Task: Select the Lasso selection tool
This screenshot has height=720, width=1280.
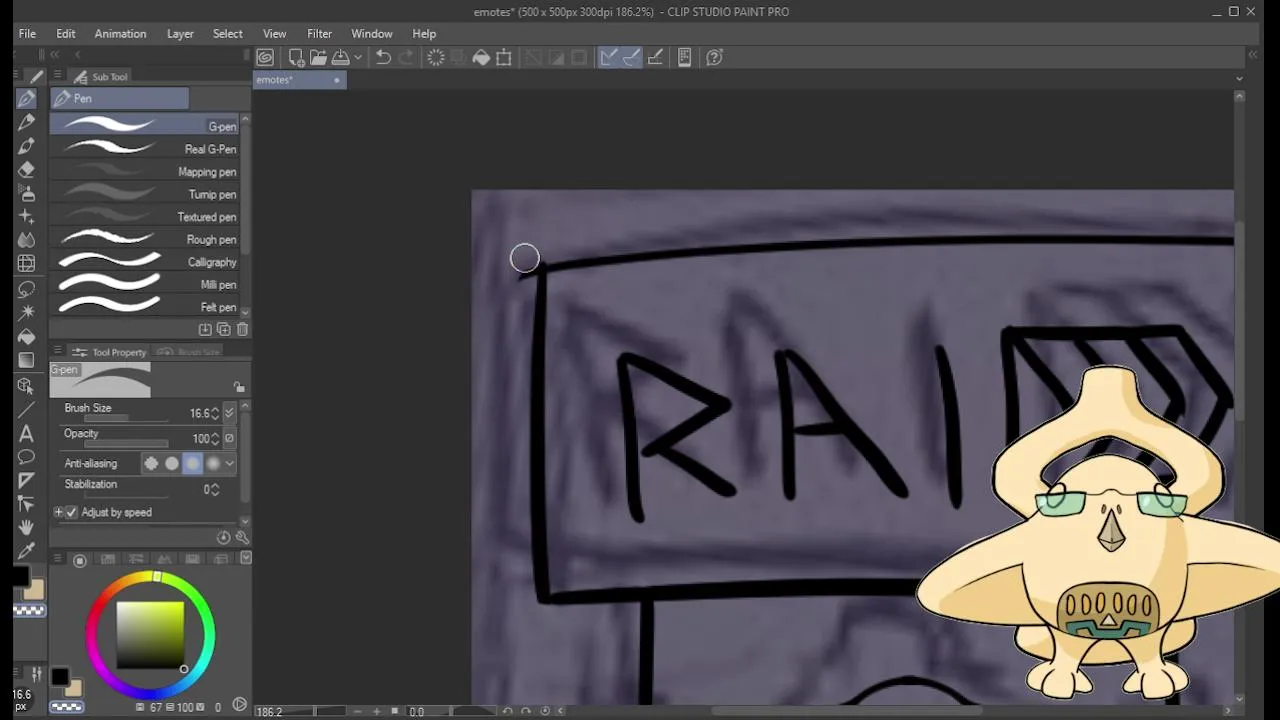Action: pos(27,289)
